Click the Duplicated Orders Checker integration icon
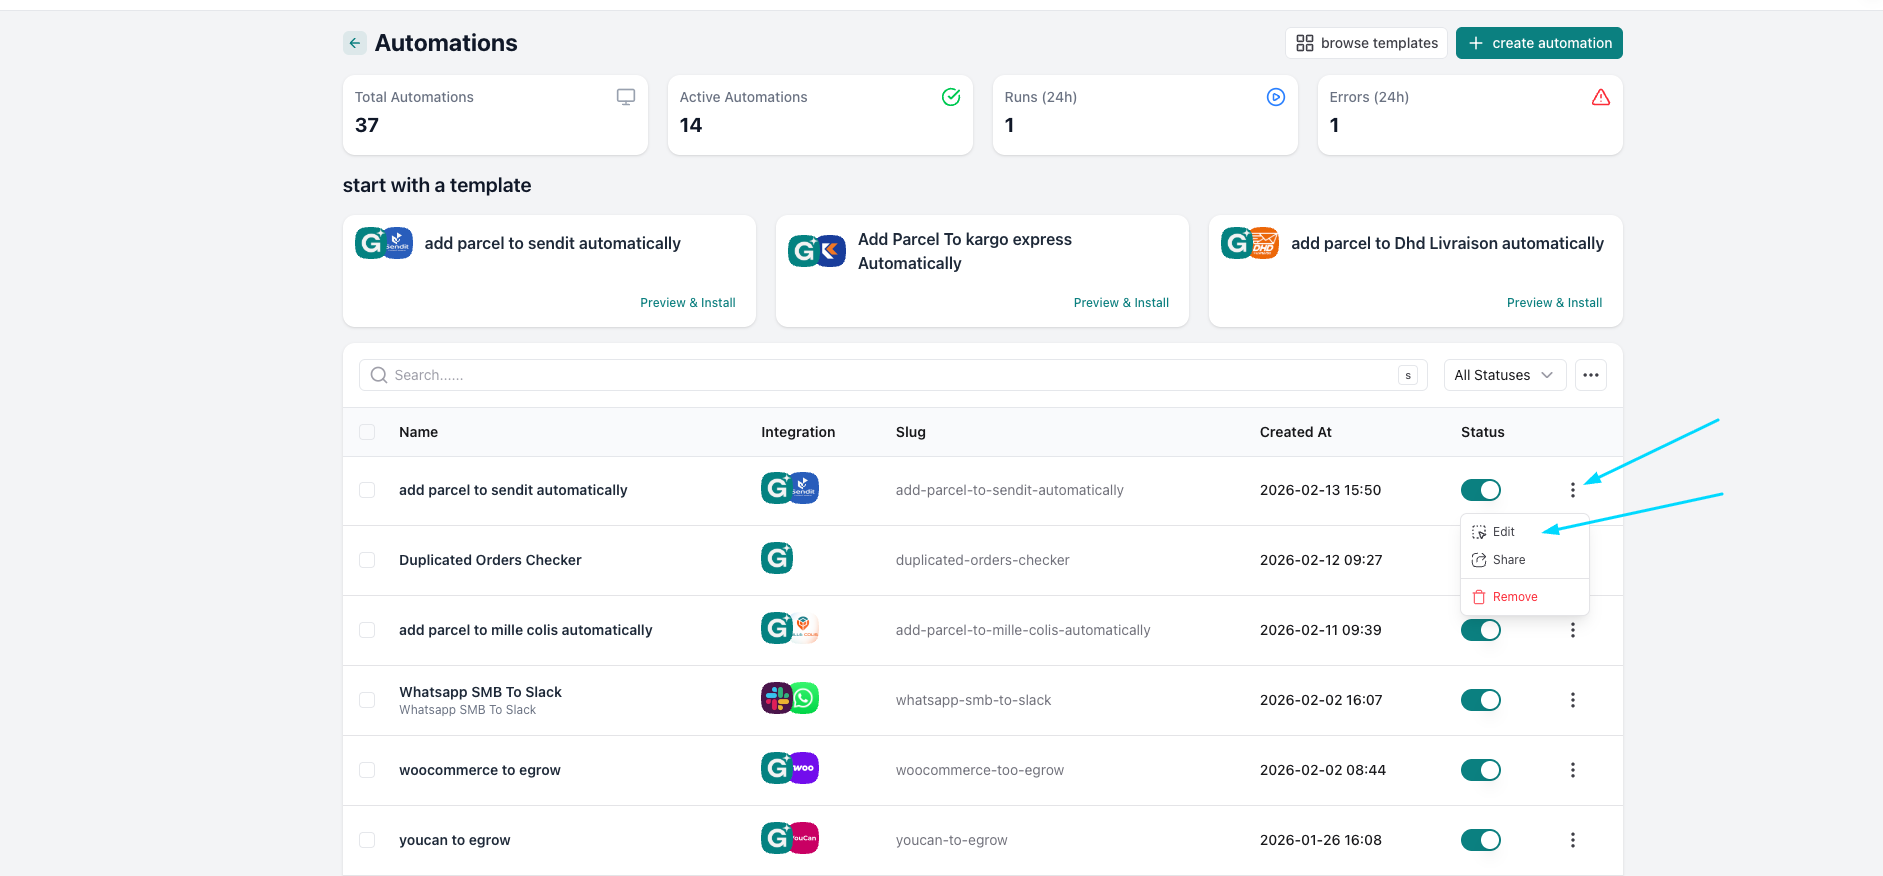Screen dimensions: 1883x876 click(x=777, y=558)
